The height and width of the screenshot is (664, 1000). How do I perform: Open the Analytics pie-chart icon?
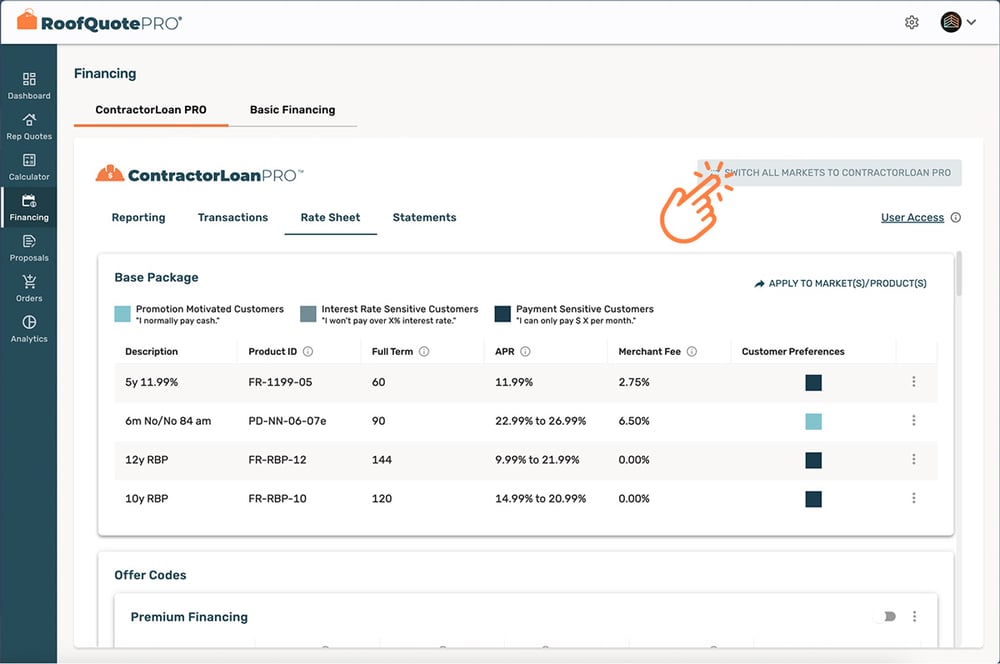[x=29, y=322]
